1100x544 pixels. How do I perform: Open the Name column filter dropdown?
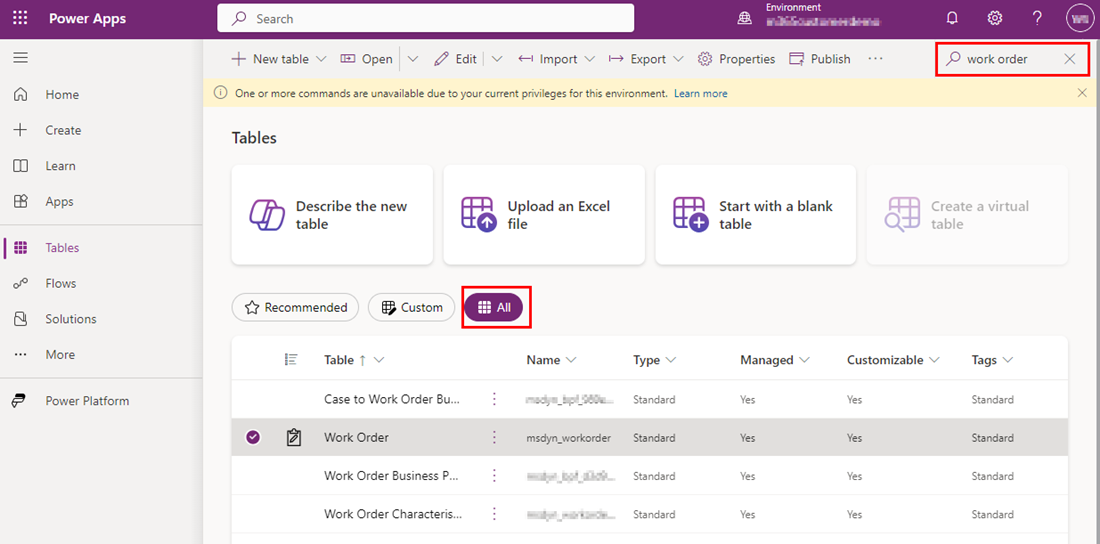[x=570, y=360]
